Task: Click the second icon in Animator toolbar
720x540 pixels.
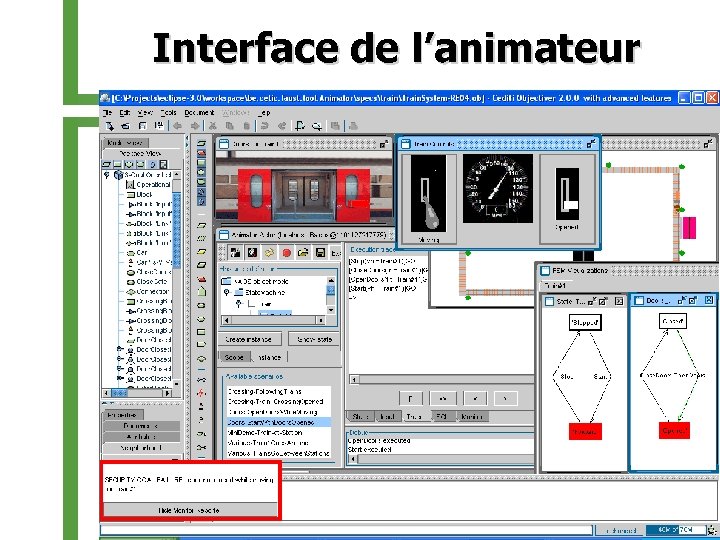Action: click(252, 253)
